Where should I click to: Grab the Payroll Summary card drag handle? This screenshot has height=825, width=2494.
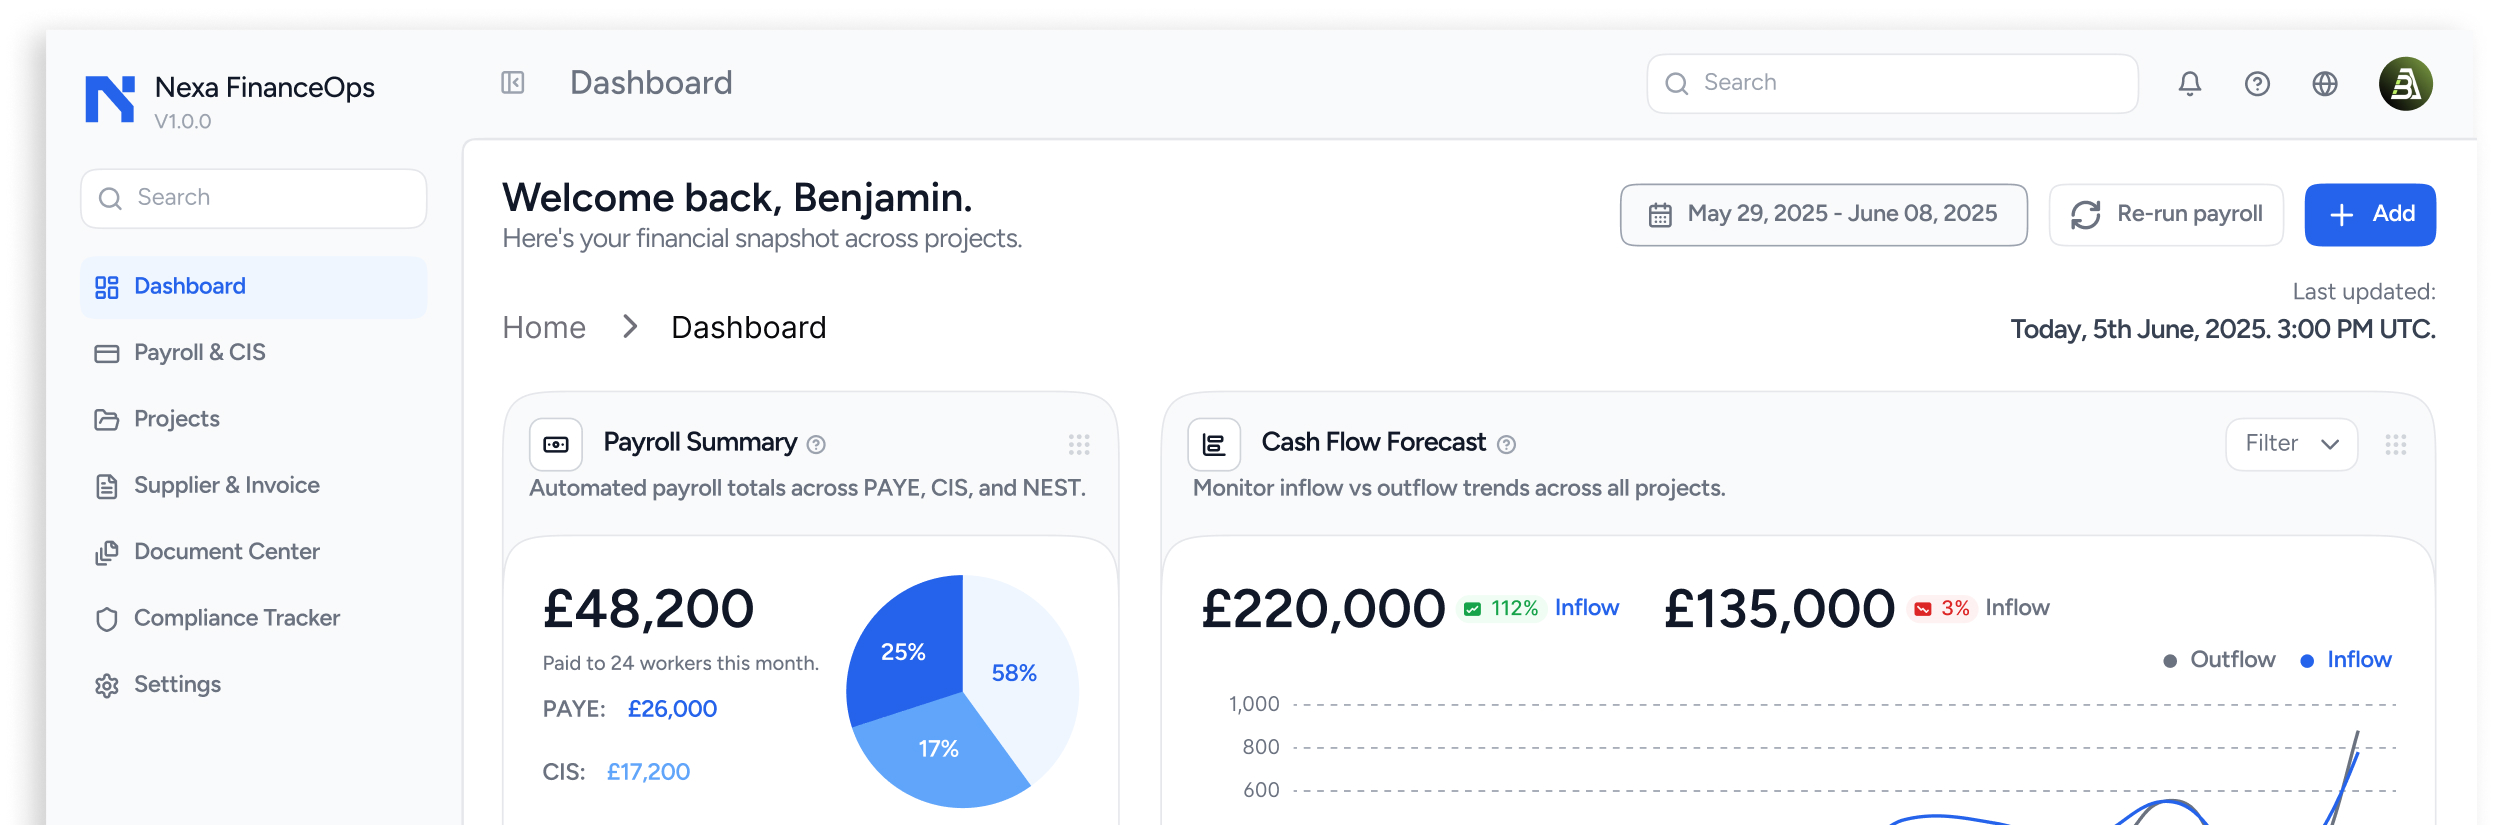(1079, 445)
